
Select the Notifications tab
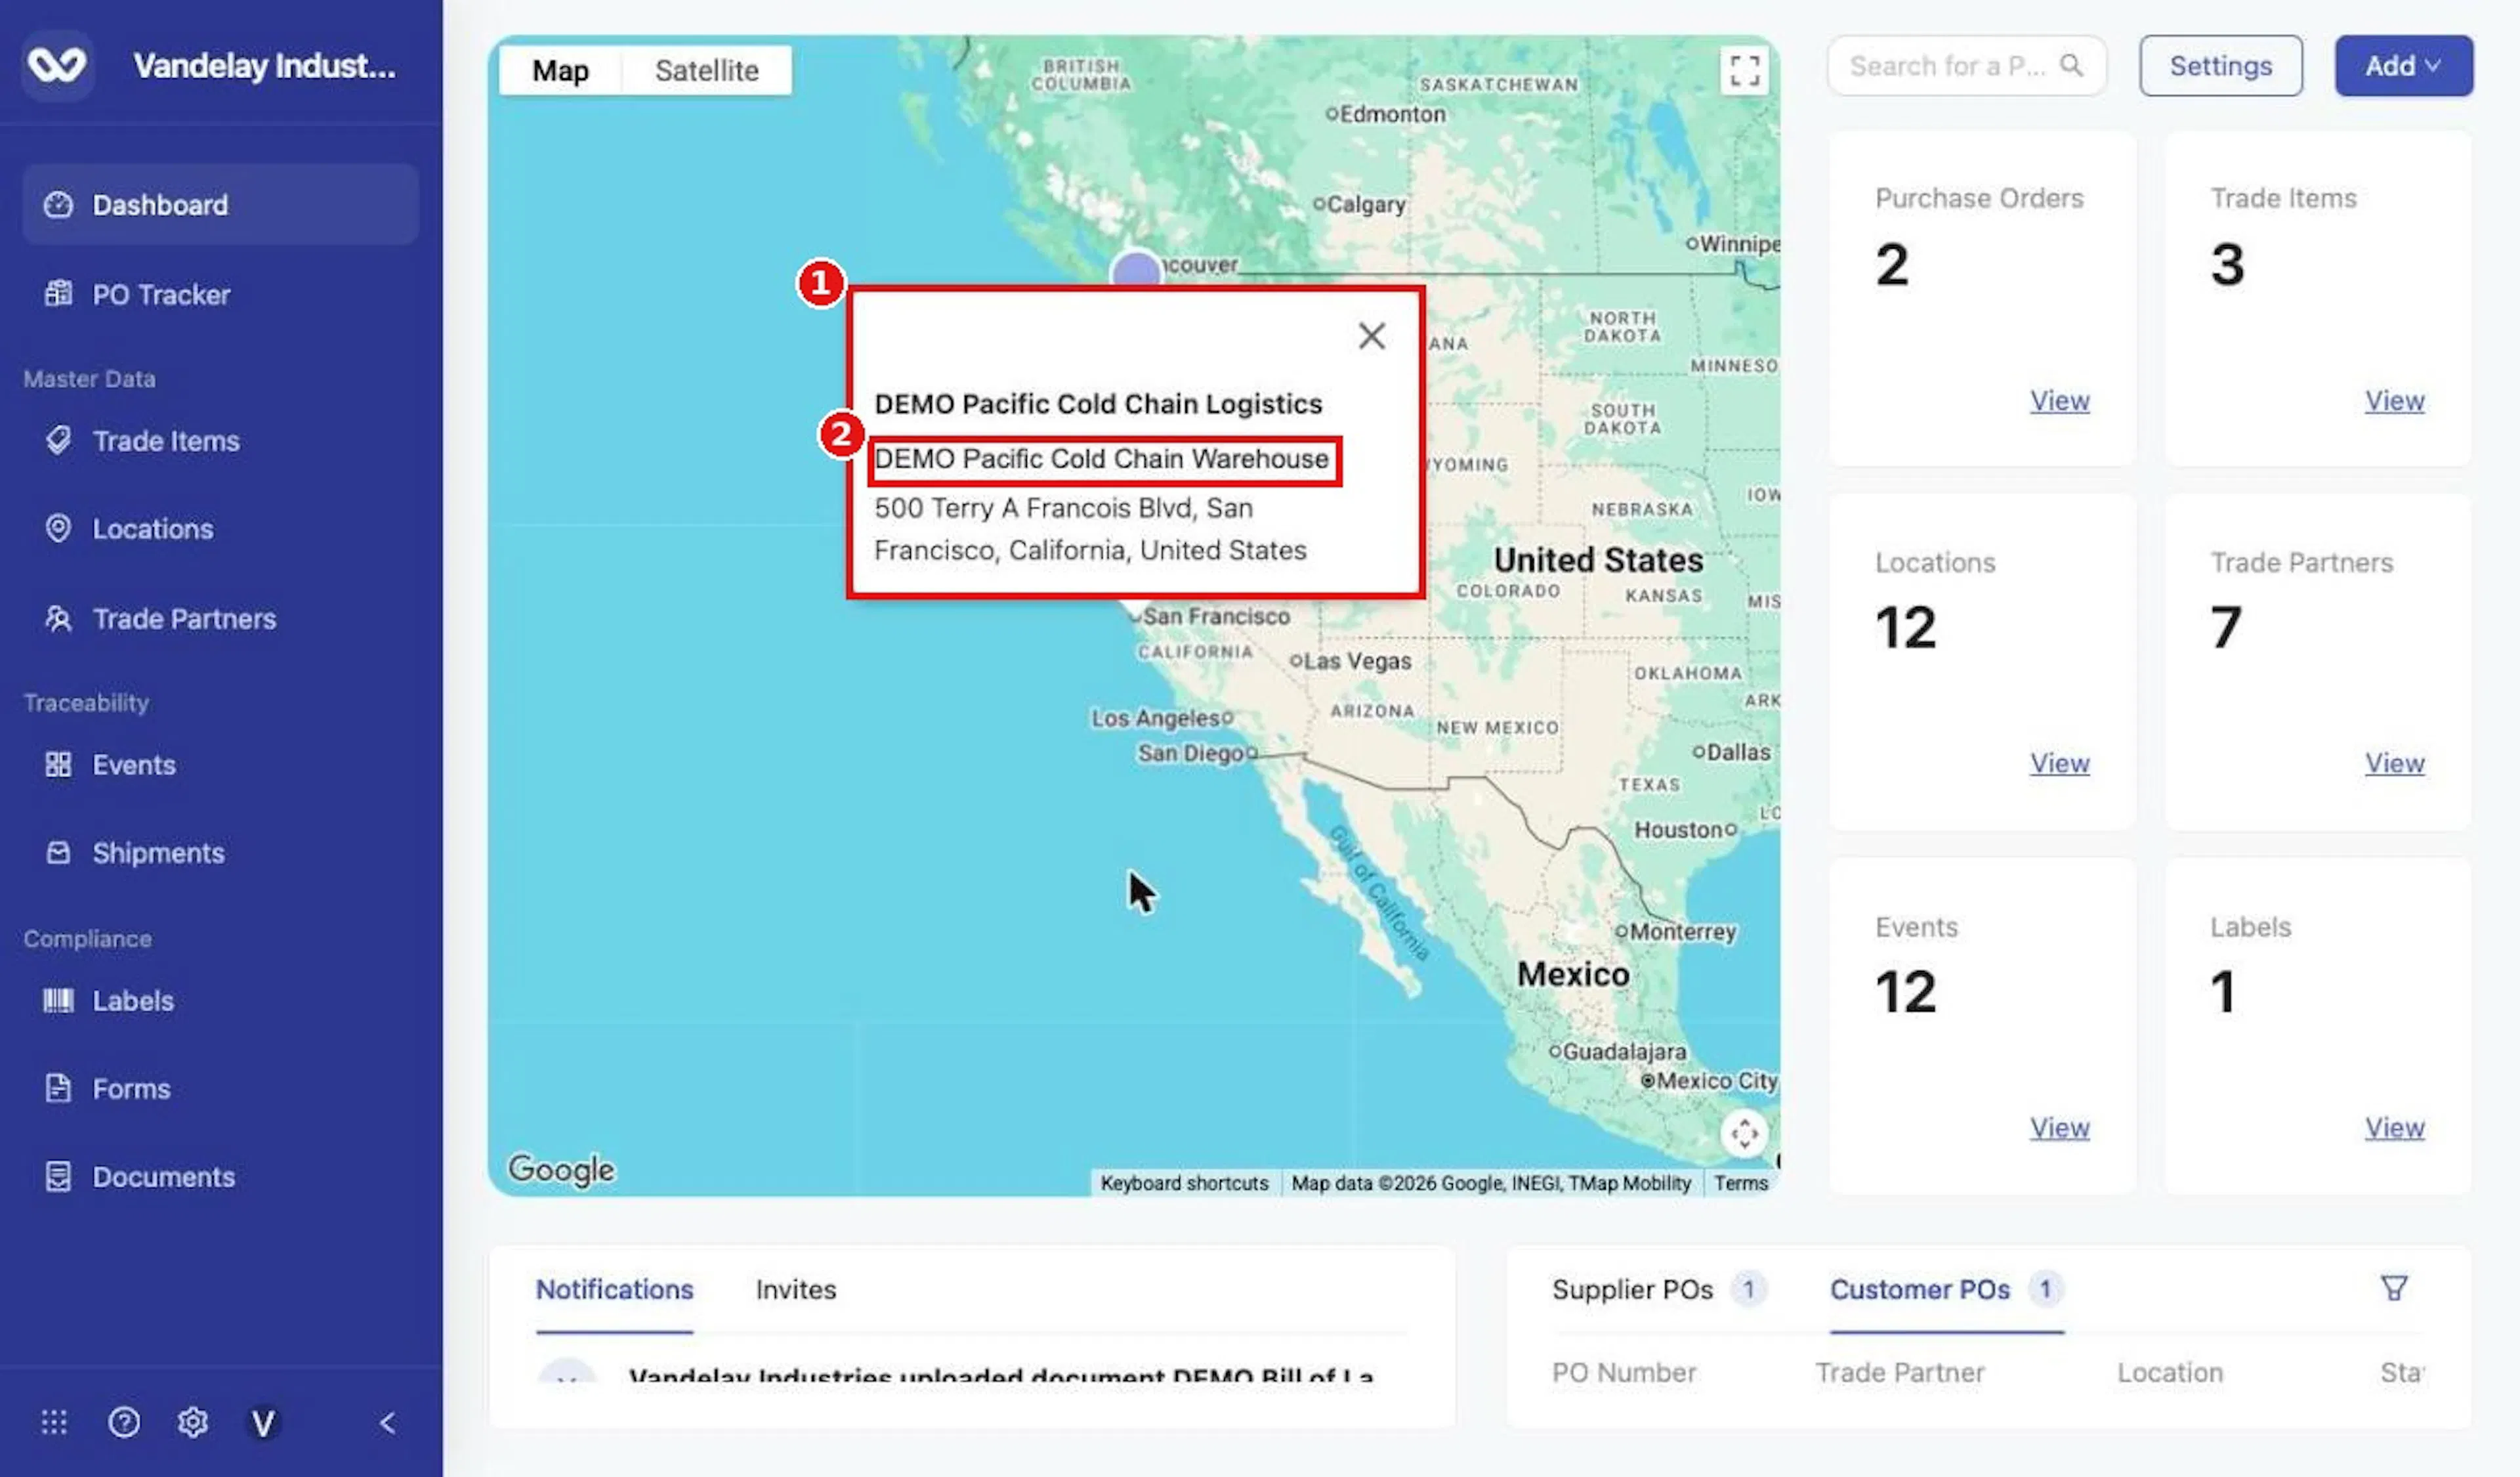(x=614, y=1290)
